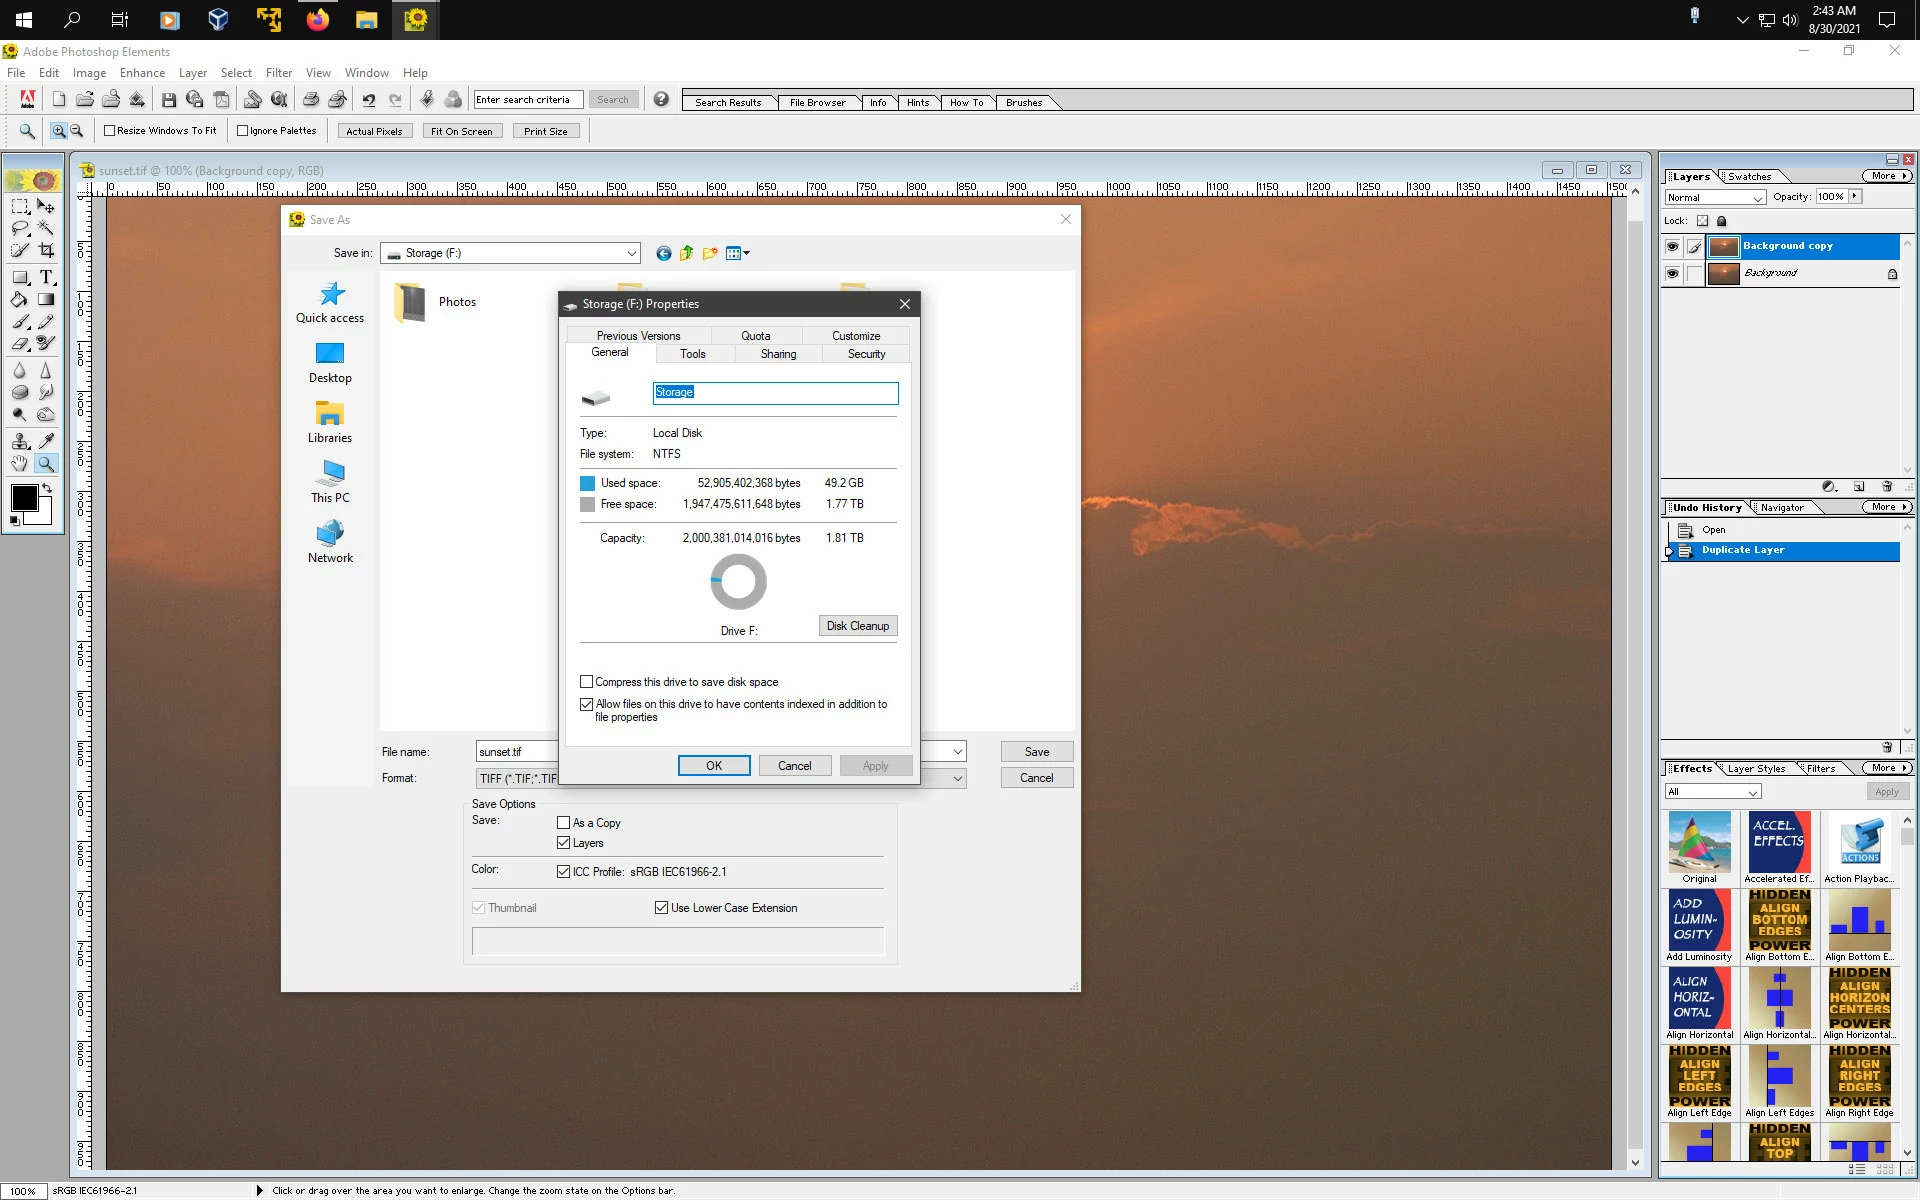Switch to the Tools tab
Image resolution: width=1920 pixels, height=1200 pixels.
pos(692,354)
